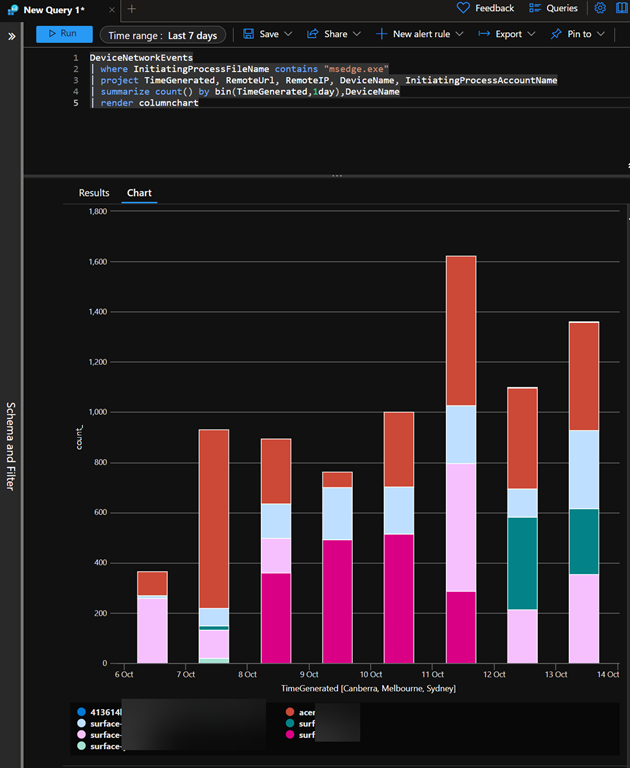Open settings gear icon
This screenshot has height=768, width=630.
pos(600,8)
